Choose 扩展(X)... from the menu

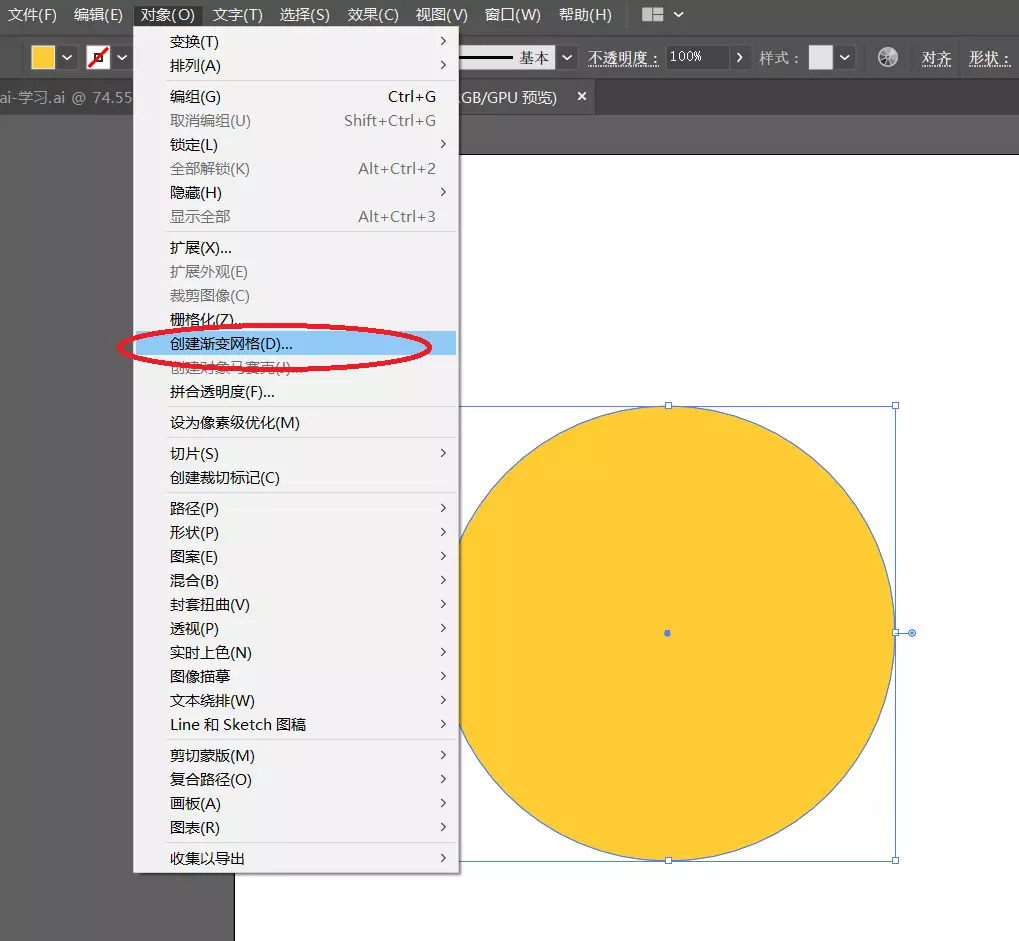pyautogui.click(x=200, y=247)
